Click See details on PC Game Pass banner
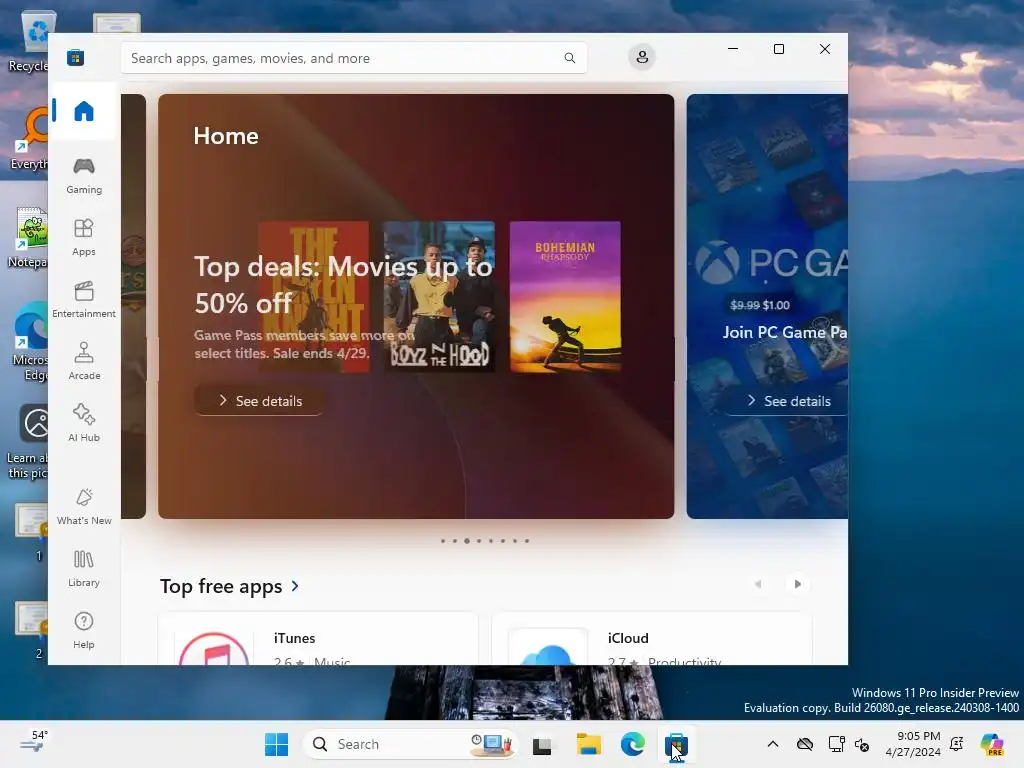This screenshot has width=1024, height=768. click(x=788, y=401)
